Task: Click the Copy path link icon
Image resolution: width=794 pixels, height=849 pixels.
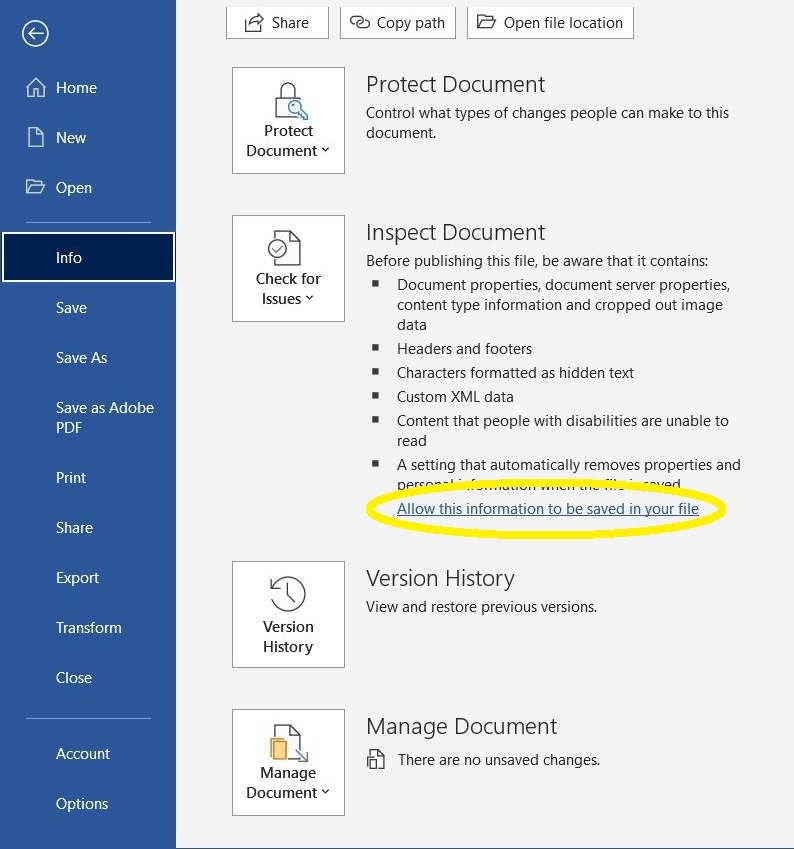Action: [x=360, y=22]
